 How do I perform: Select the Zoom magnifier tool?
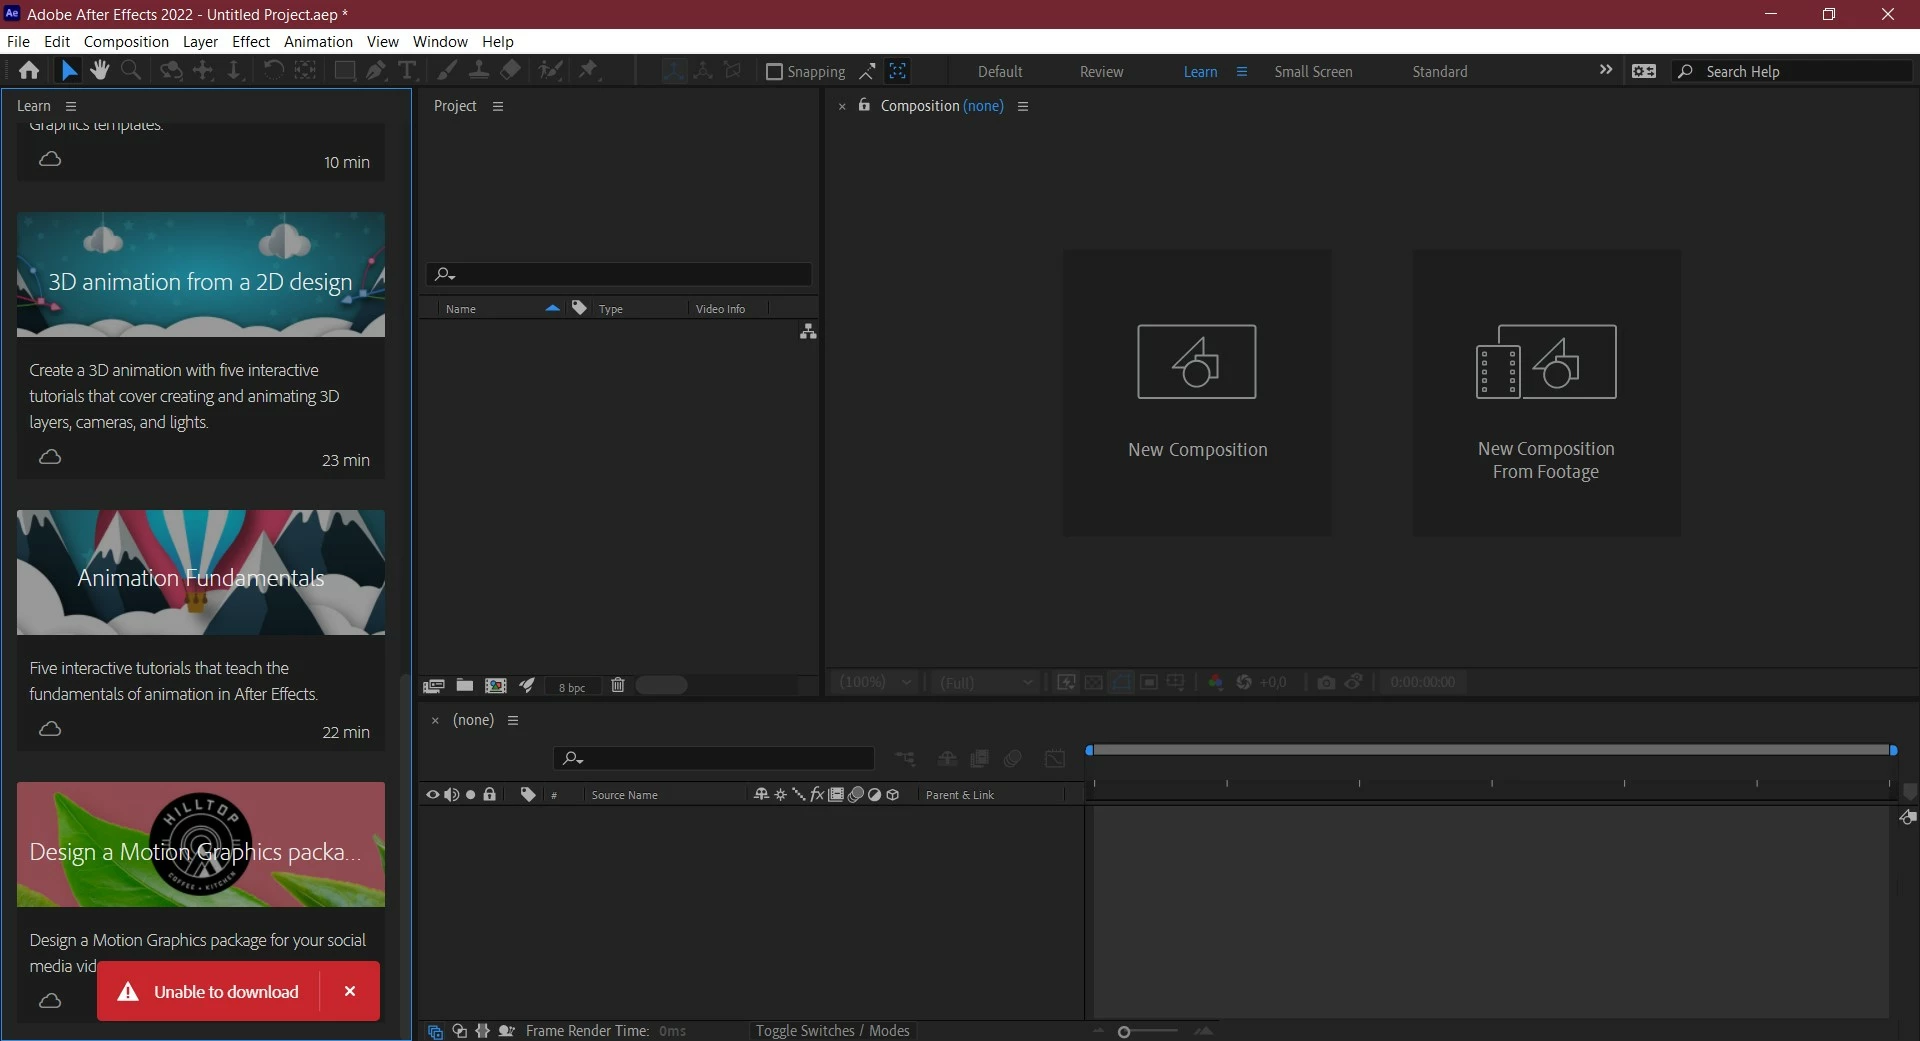pos(131,70)
